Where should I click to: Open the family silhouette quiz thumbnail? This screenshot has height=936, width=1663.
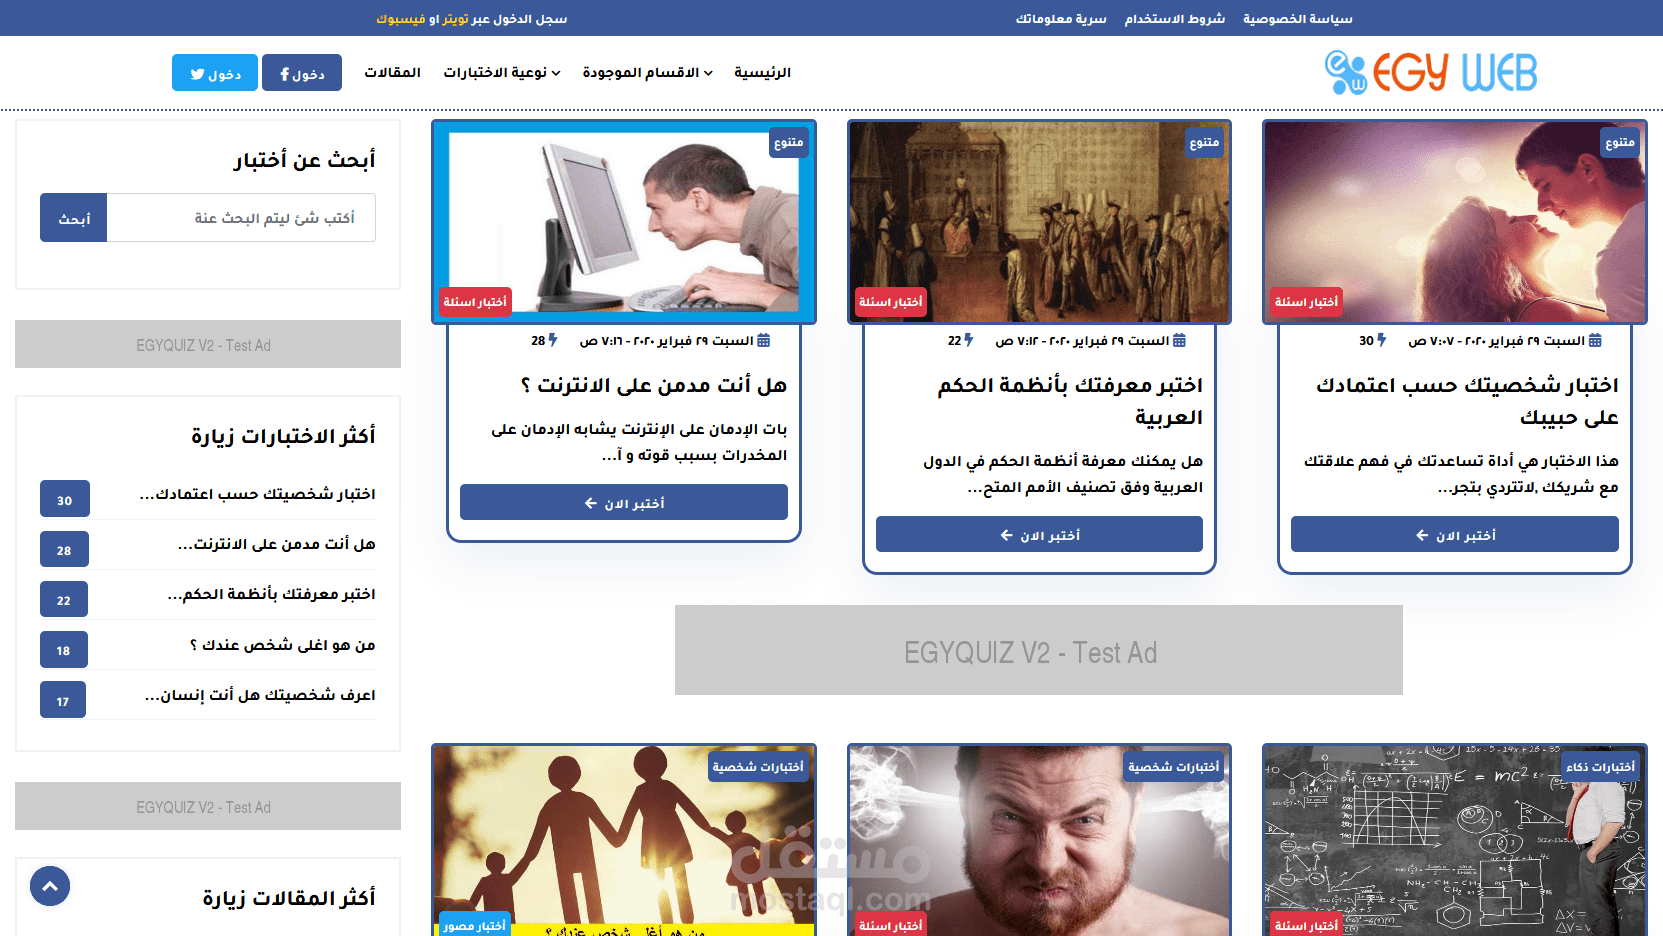(x=624, y=840)
